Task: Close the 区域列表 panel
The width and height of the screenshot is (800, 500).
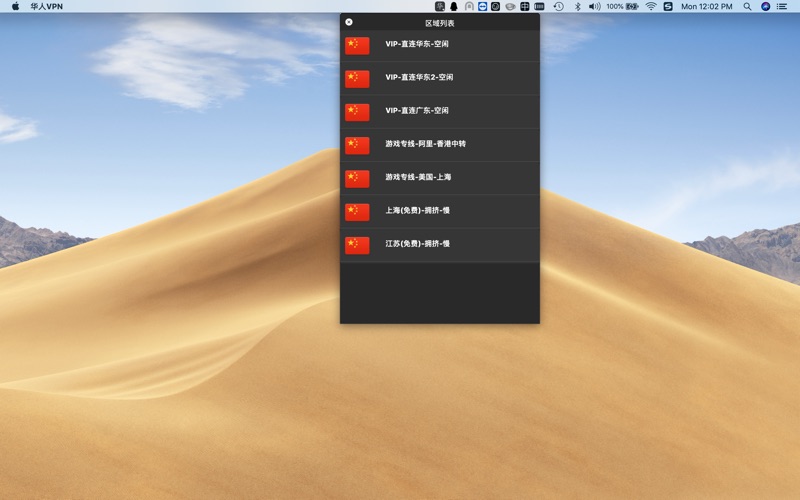Action: [x=349, y=22]
